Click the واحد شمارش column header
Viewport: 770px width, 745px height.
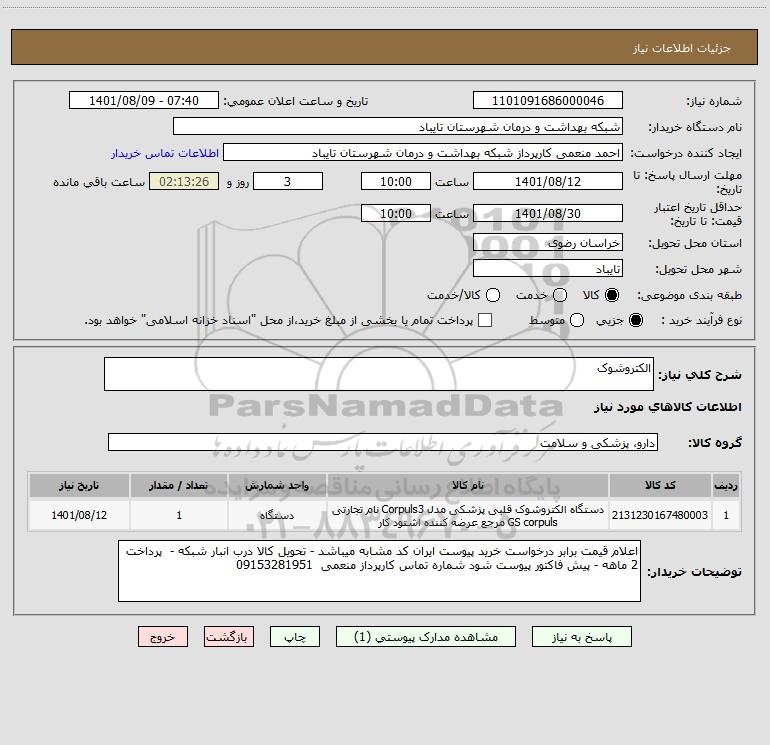click(277, 485)
